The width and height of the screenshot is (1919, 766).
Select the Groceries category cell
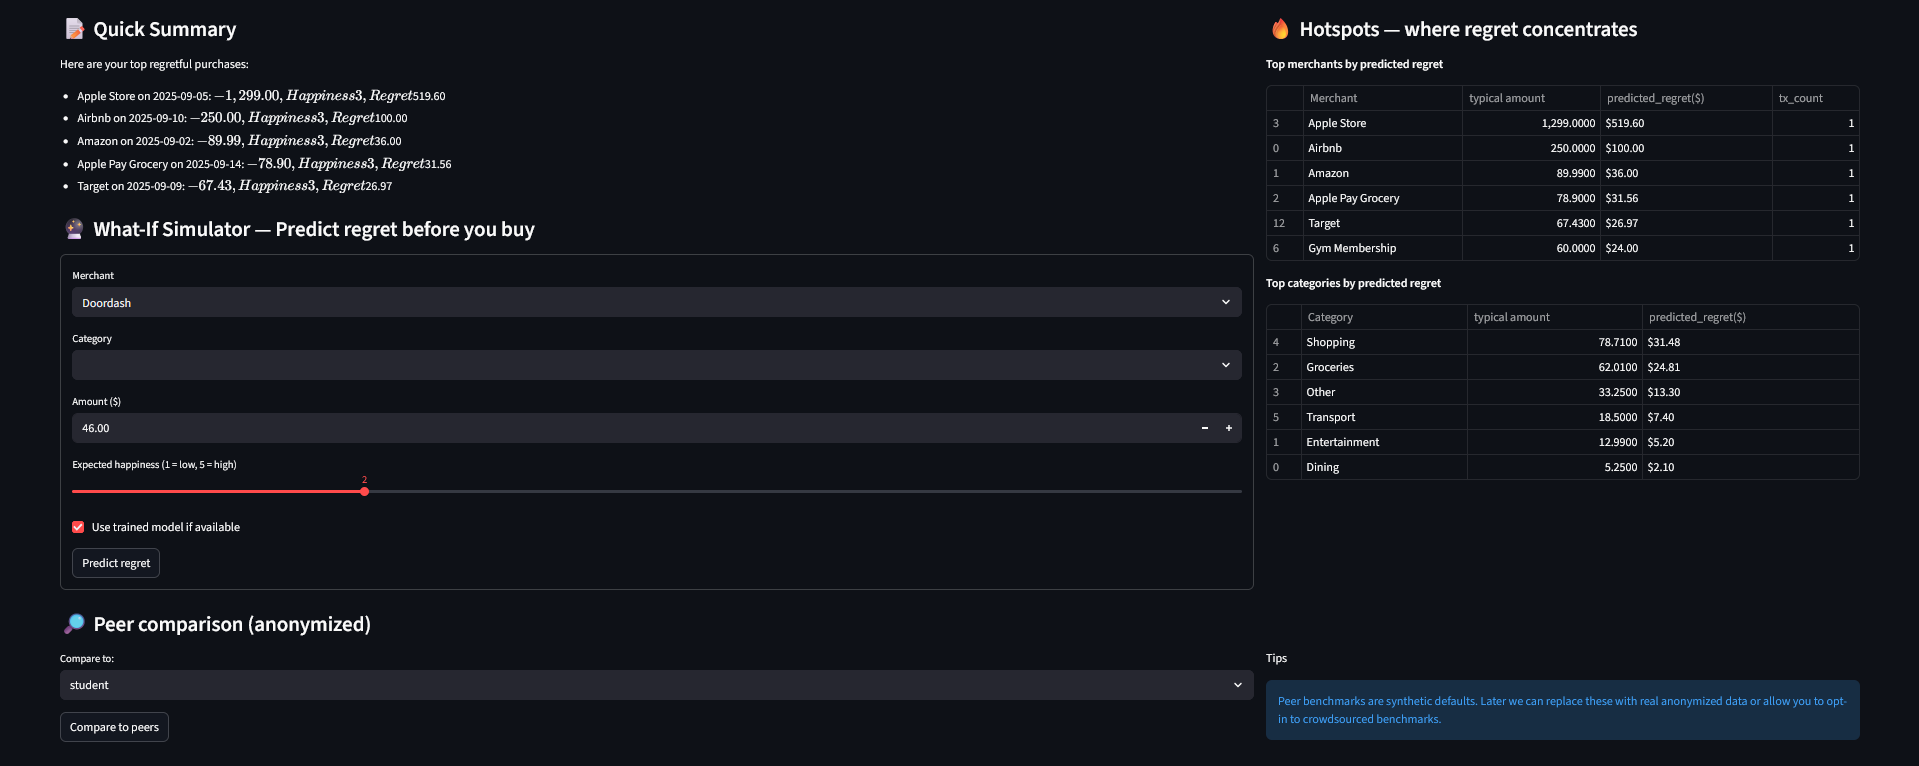pyautogui.click(x=1384, y=367)
